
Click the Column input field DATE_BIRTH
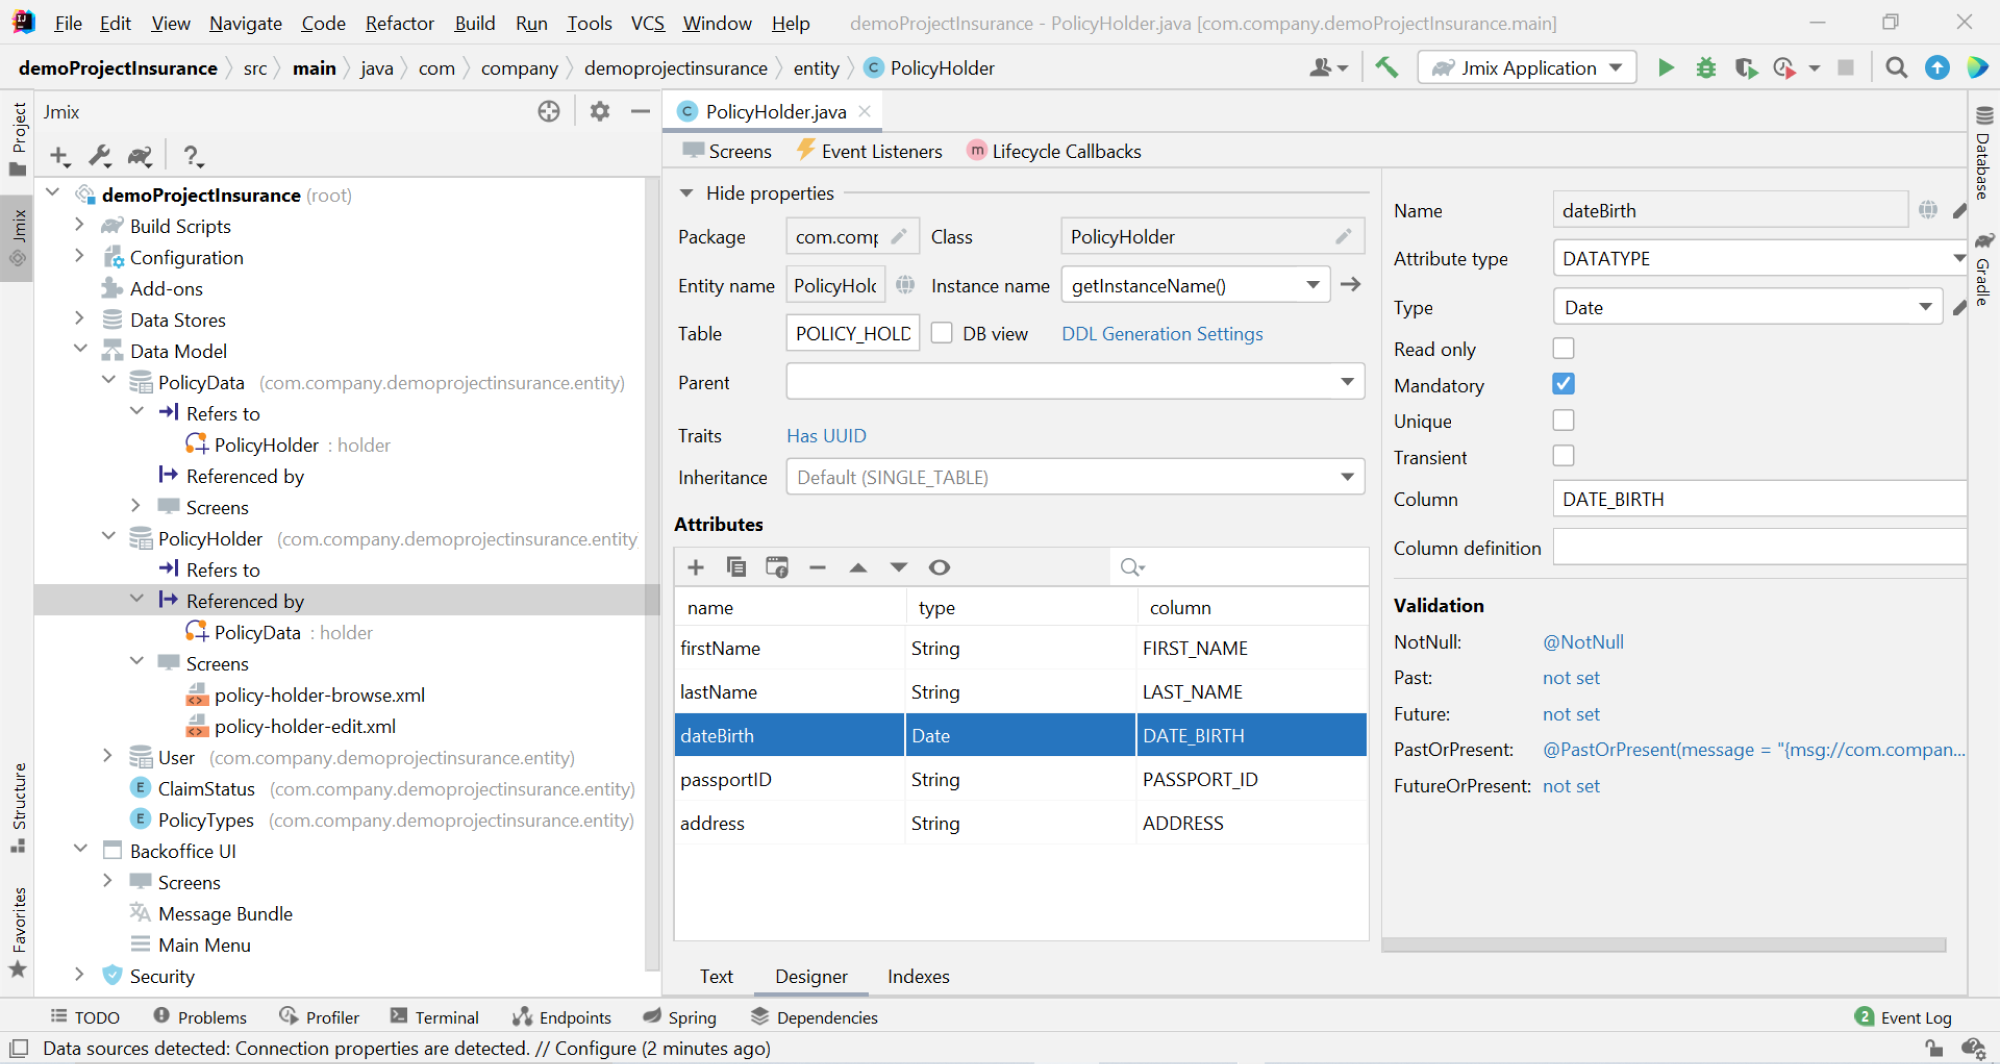(1760, 499)
